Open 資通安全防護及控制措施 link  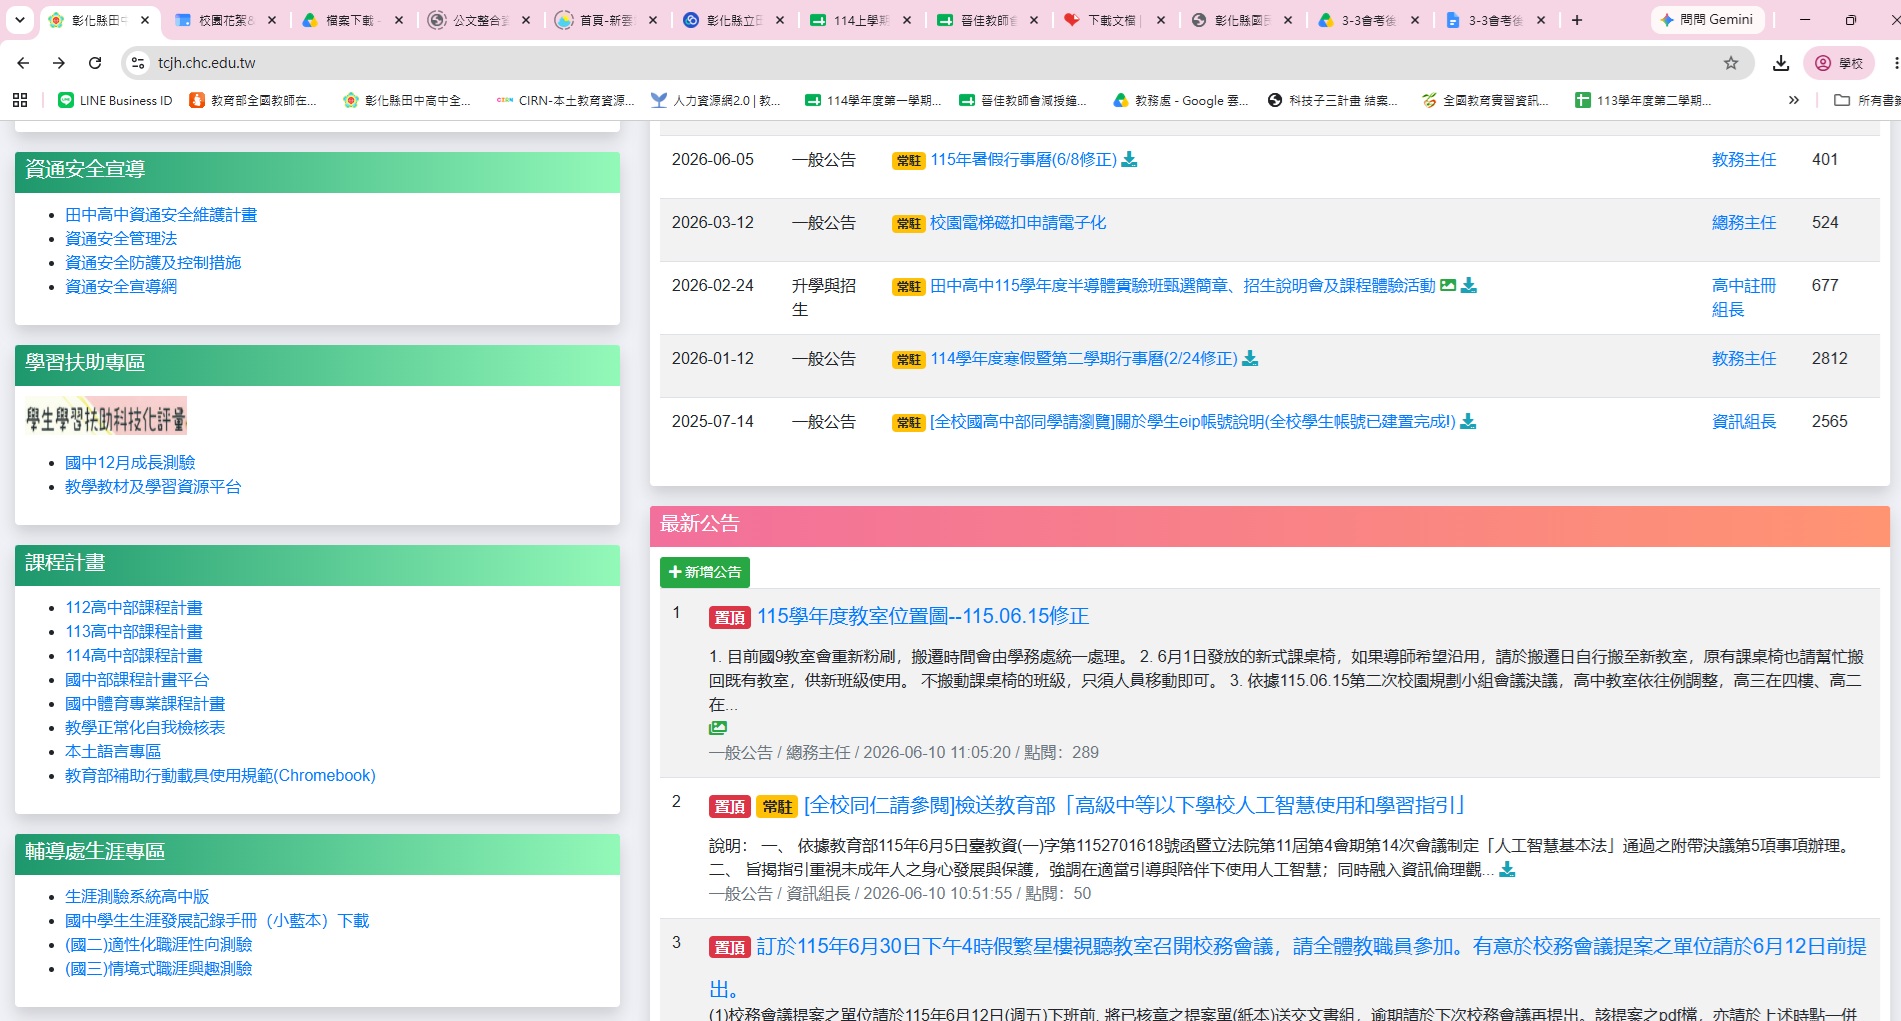coord(153,263)
